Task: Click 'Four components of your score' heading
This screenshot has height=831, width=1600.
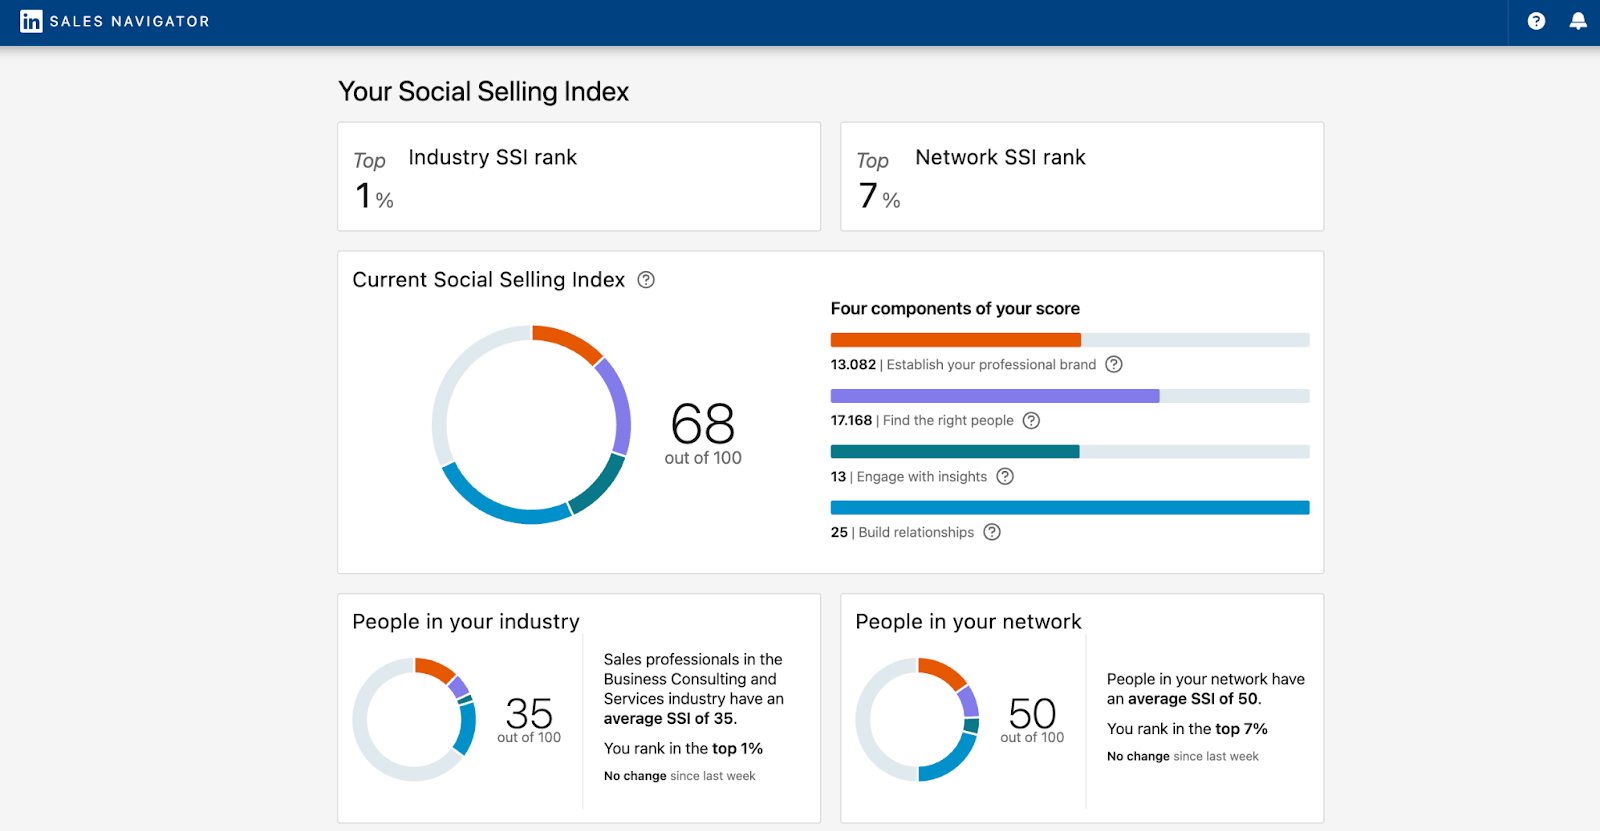Action: point(955,309)
